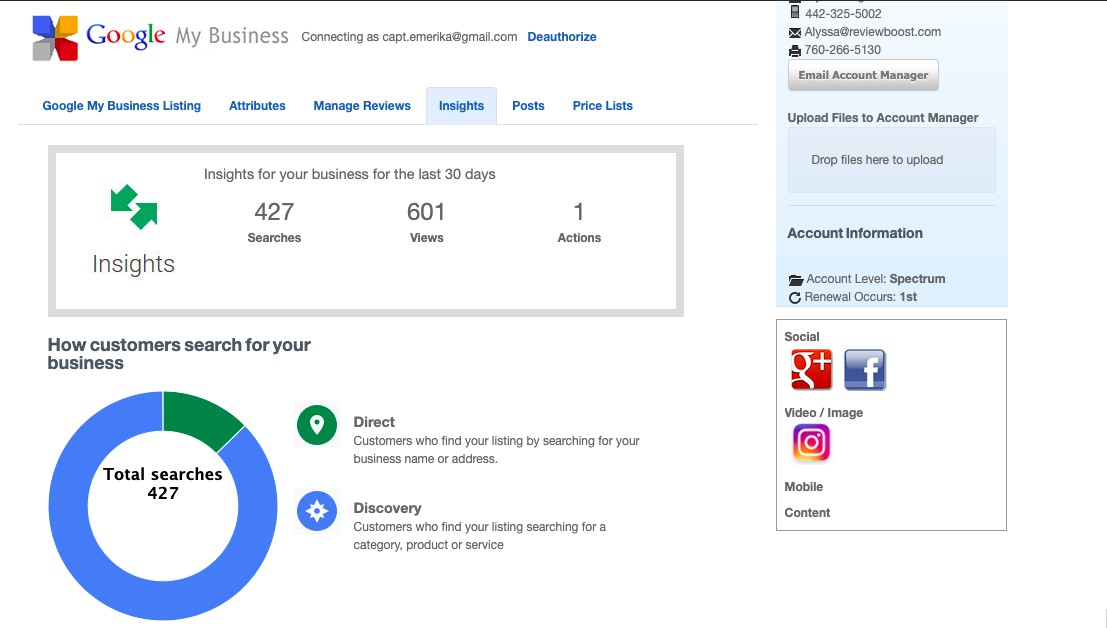Open the Mobile section in sidebar

pyautogui.click(x=803, y=487)
